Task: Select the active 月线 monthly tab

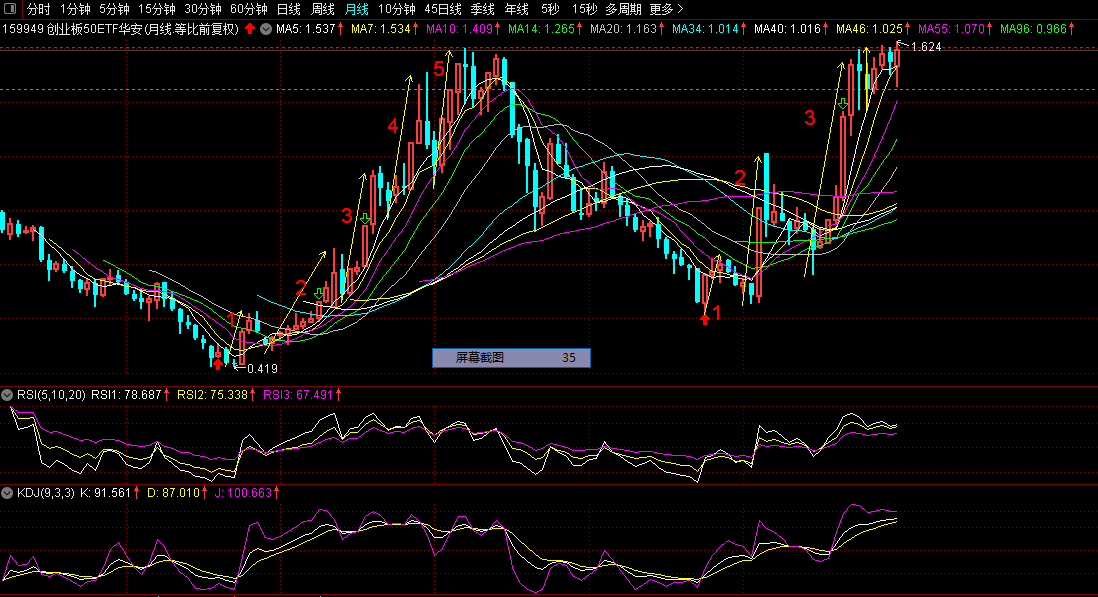Action: click(357, 9)
